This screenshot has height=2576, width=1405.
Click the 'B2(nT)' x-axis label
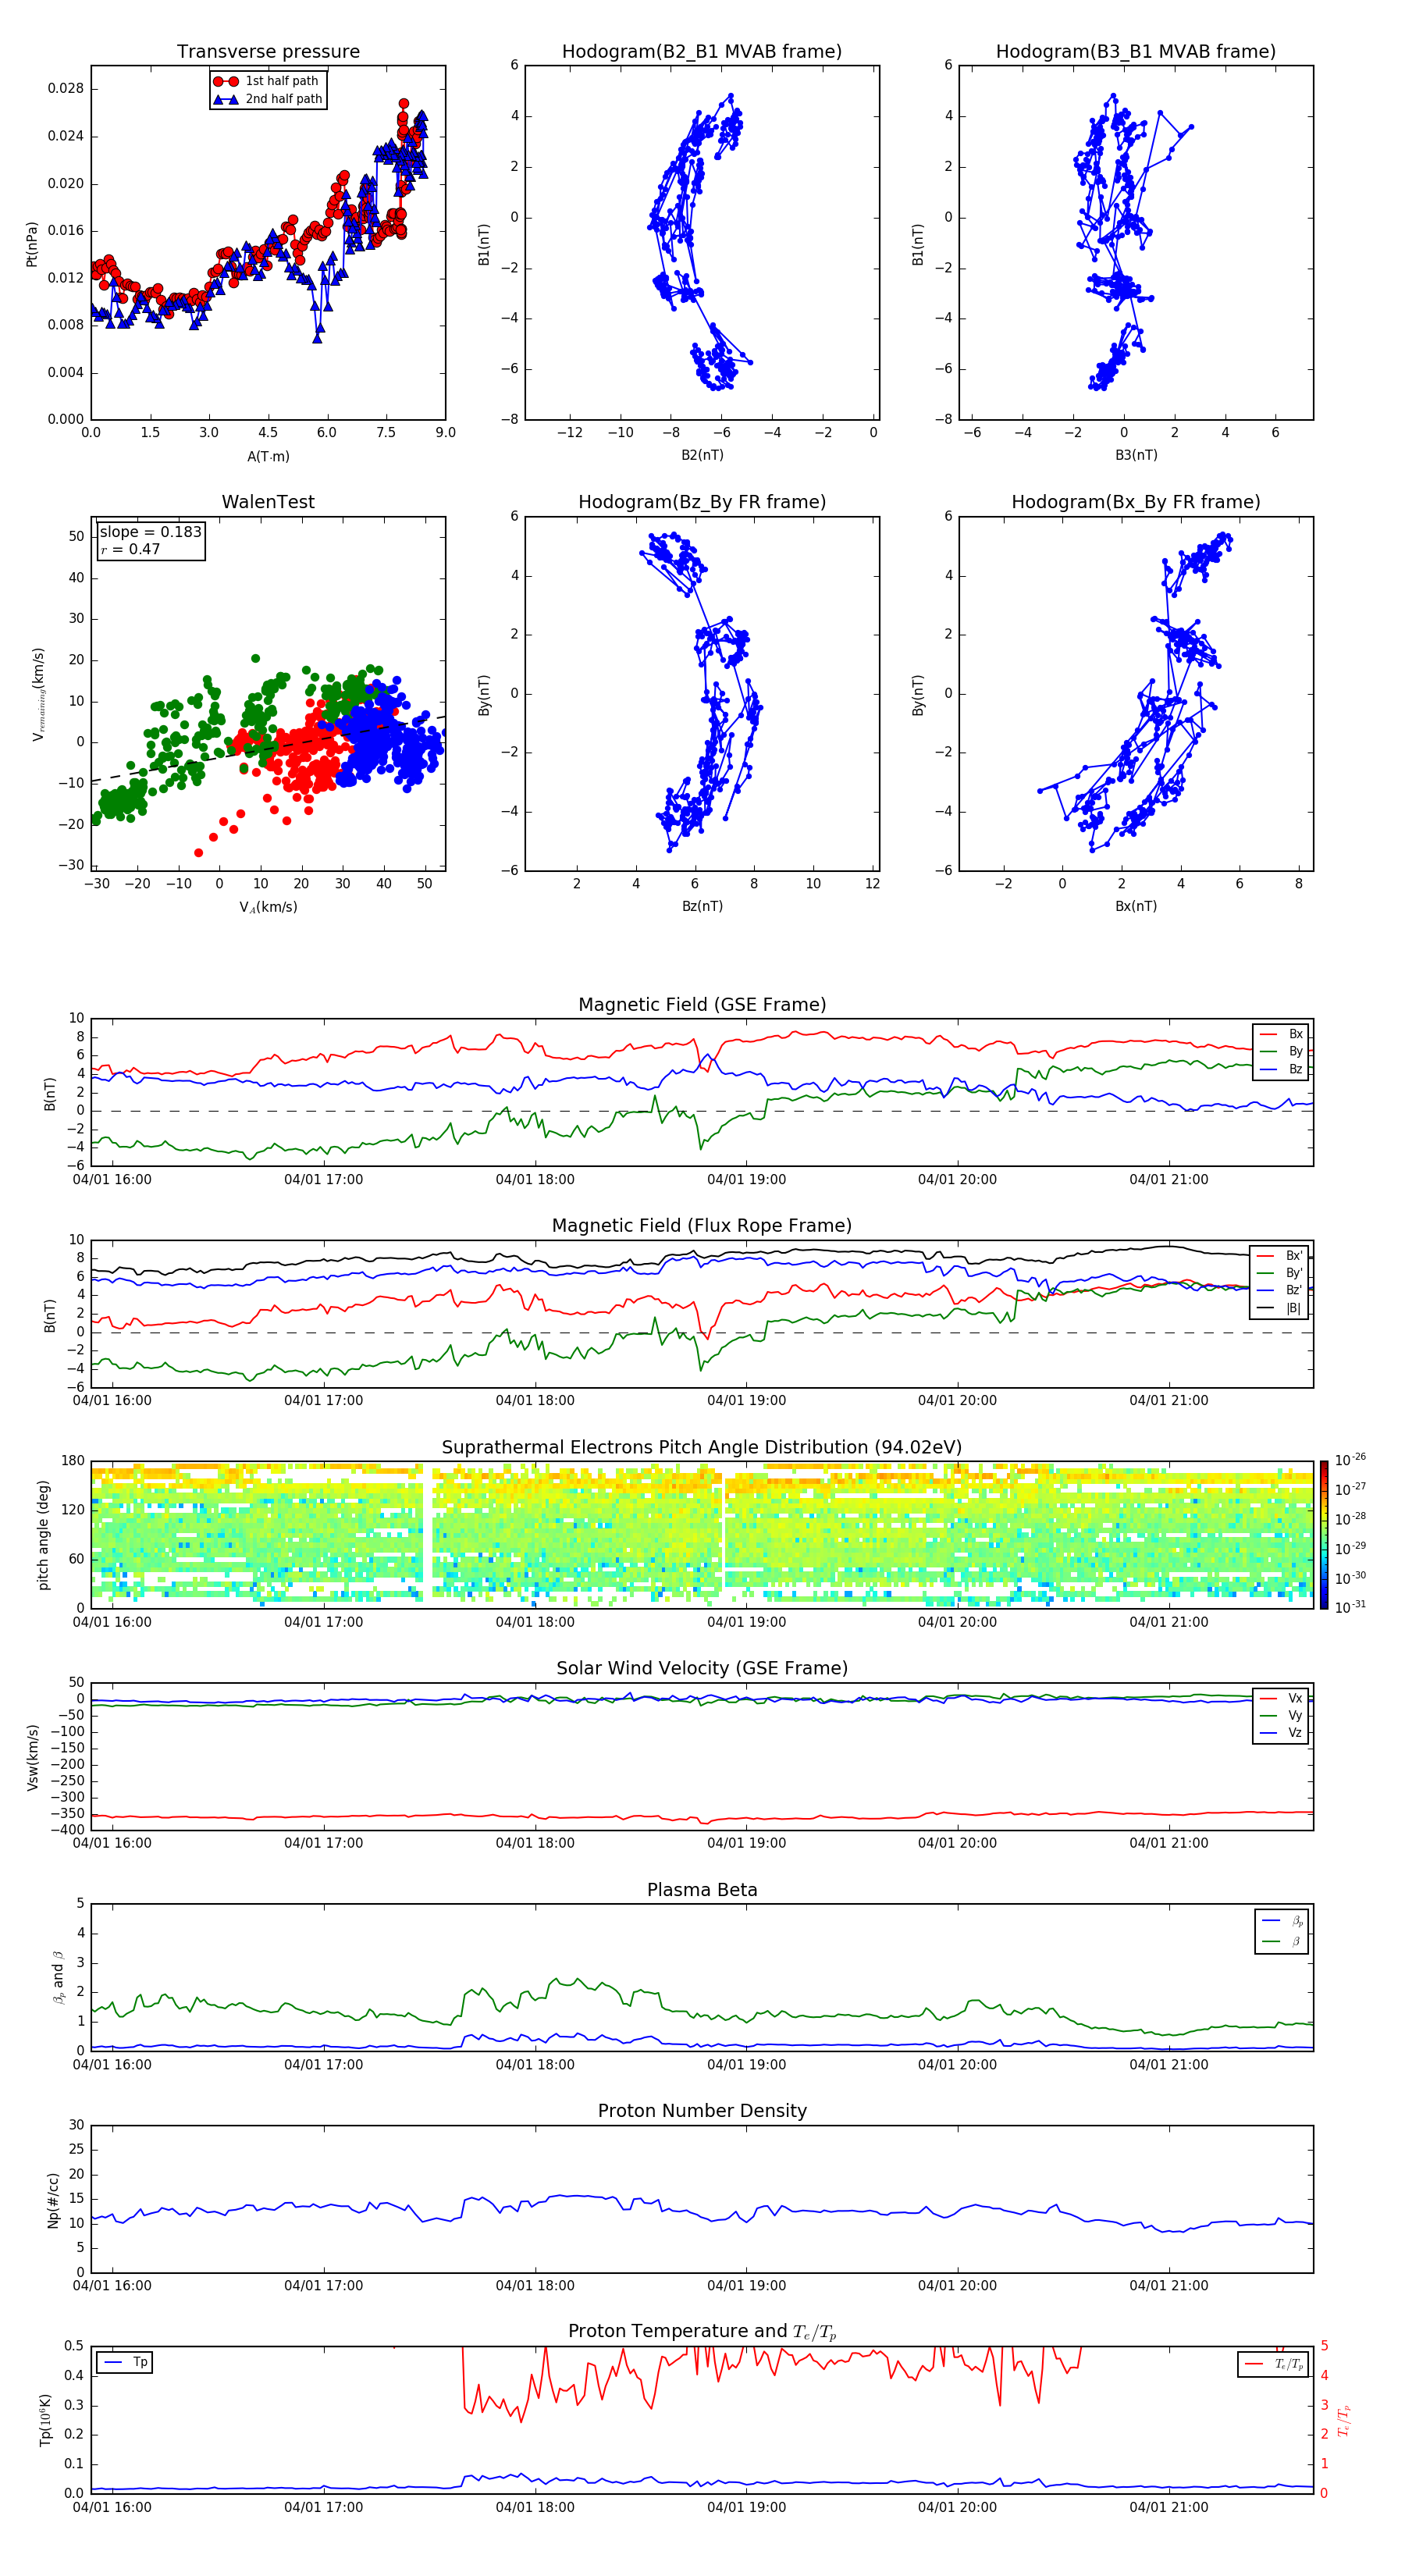(x=702, y=455)
